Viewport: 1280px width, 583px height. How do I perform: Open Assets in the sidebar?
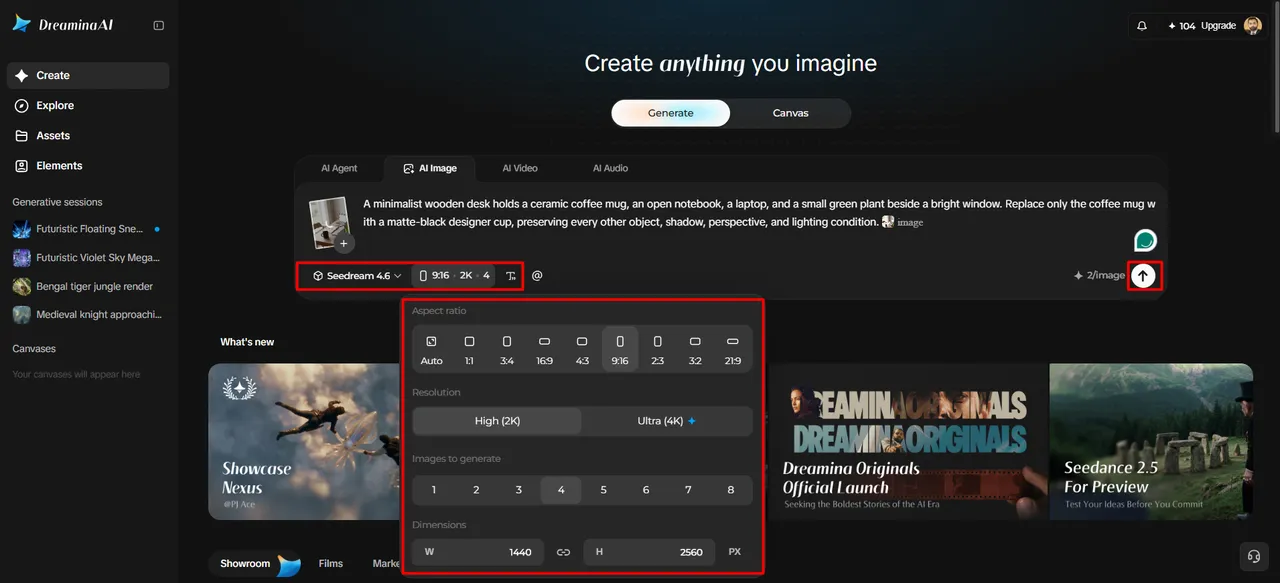88,135
